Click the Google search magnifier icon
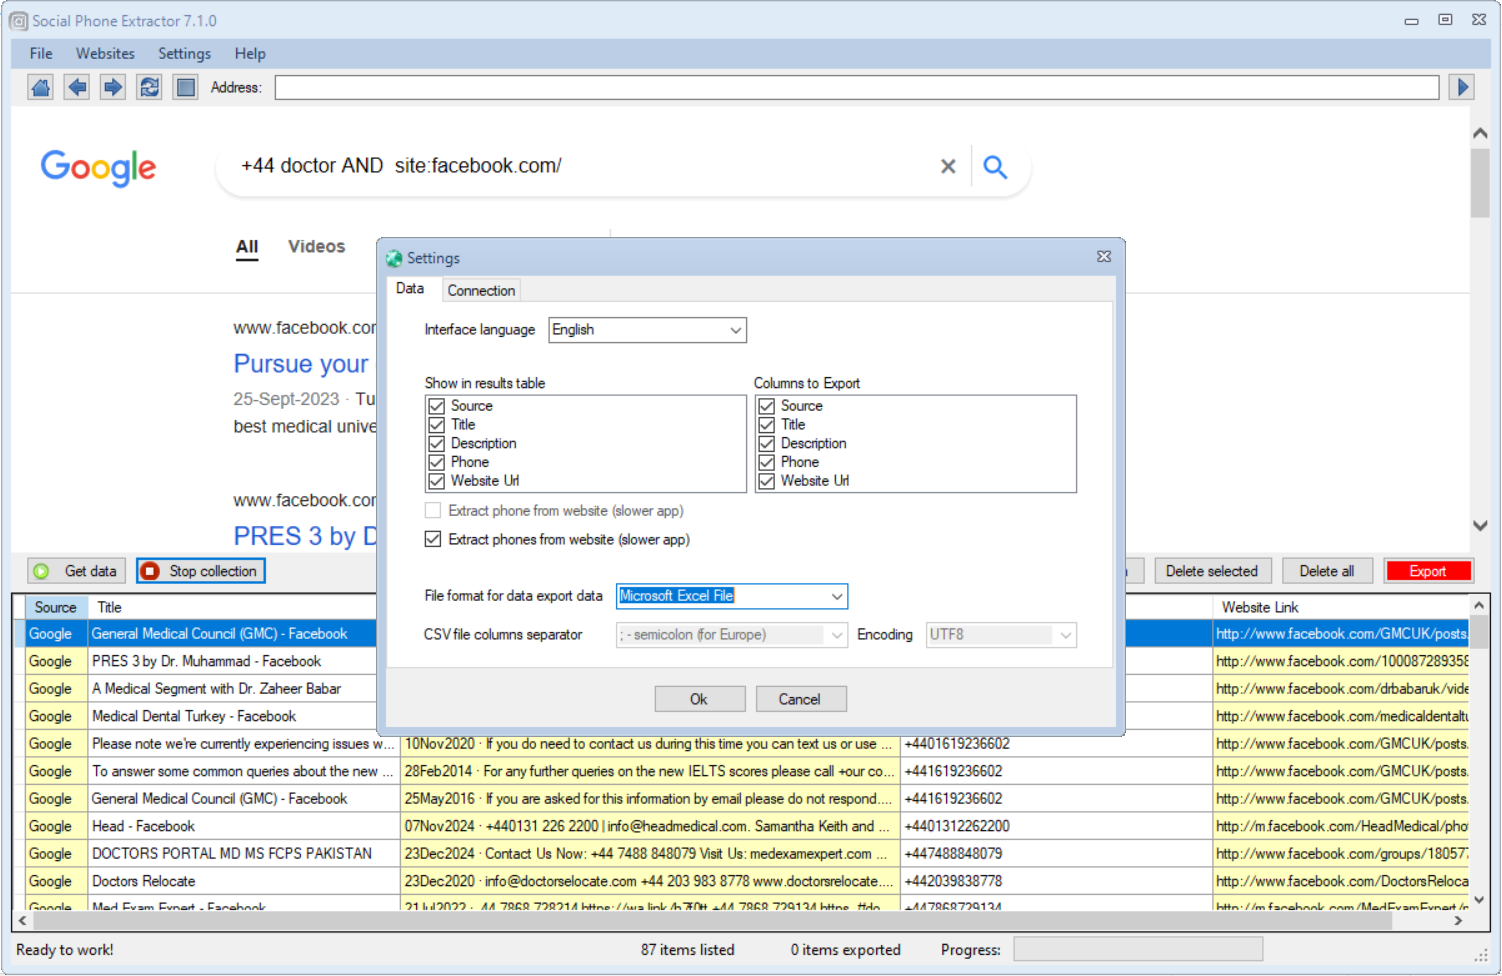Viewport: 1502px width, 976px height. [994, 167]
